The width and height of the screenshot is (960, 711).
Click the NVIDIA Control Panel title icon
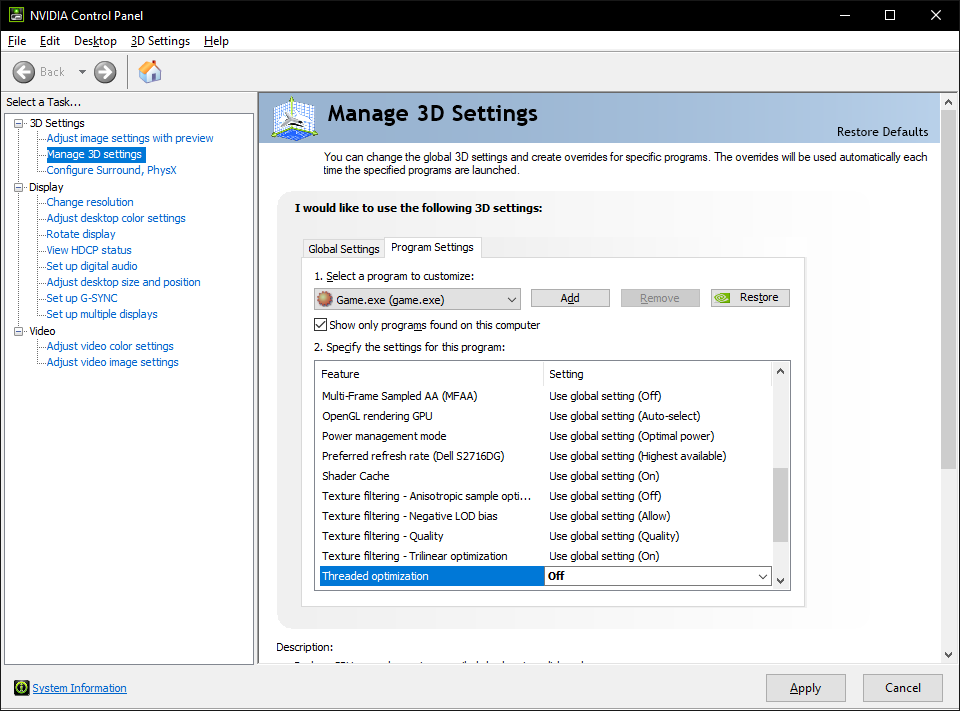pyautogui.click(x=16, y=15)
